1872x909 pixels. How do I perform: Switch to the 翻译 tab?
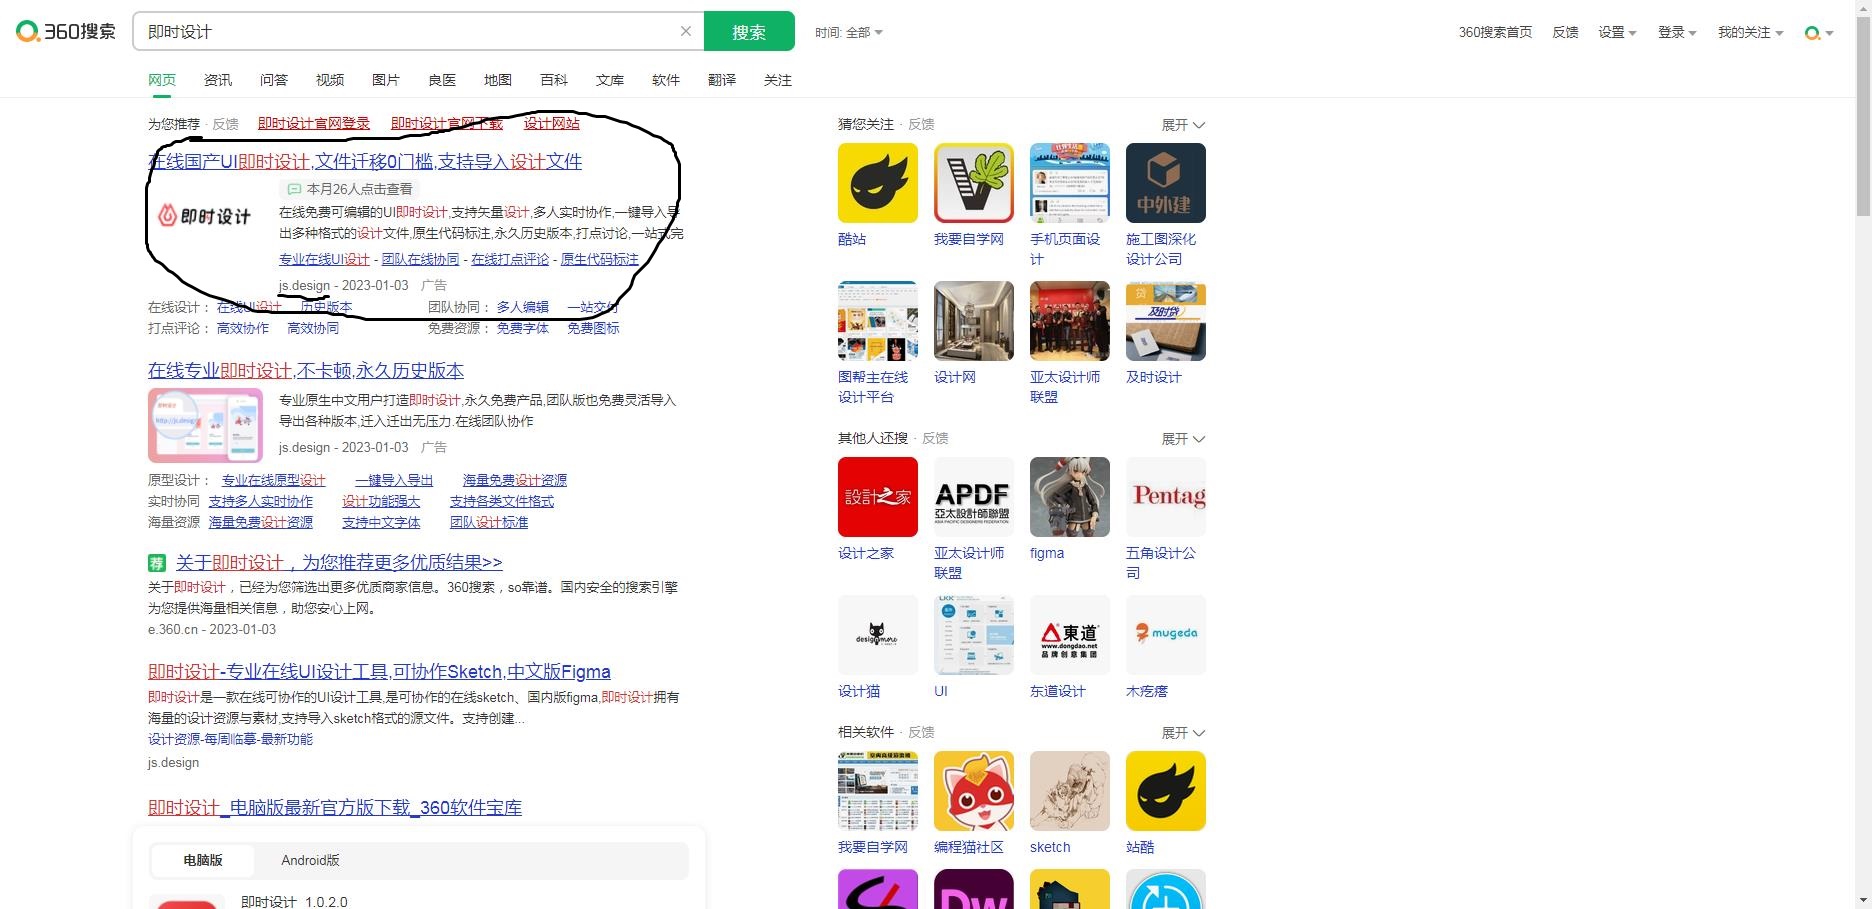[x=722, y=80]
